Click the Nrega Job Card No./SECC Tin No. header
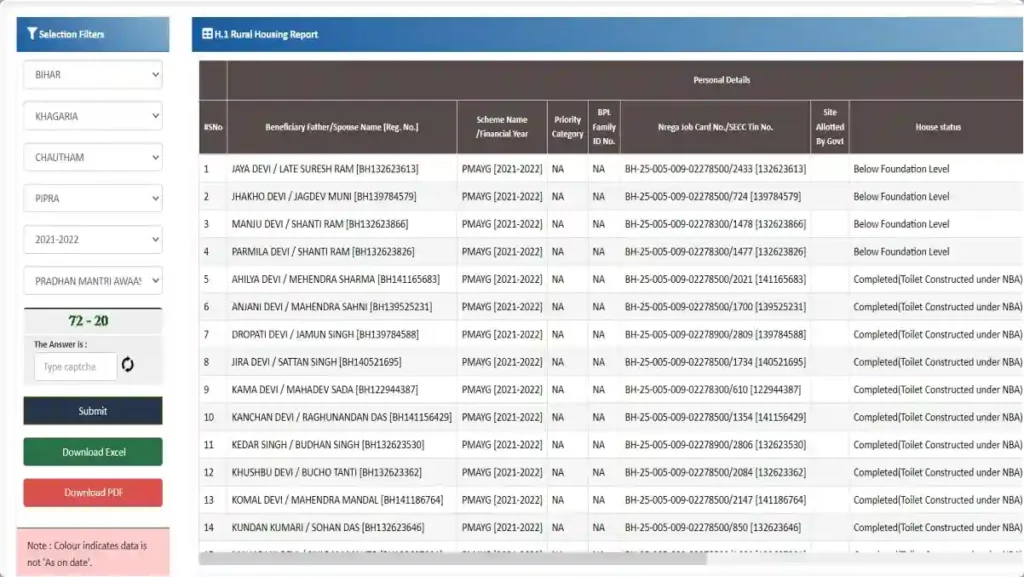The height and width of the screenshot is (577, 1024). point(715,127)
